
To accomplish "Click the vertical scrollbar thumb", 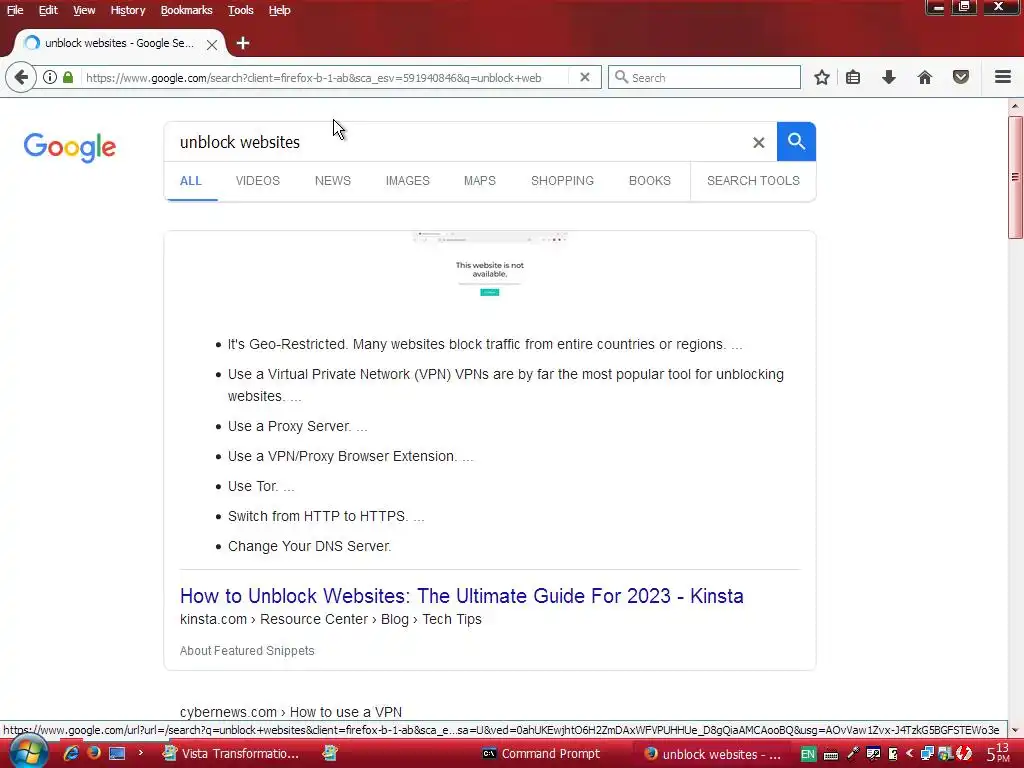I will point(1015,178).
